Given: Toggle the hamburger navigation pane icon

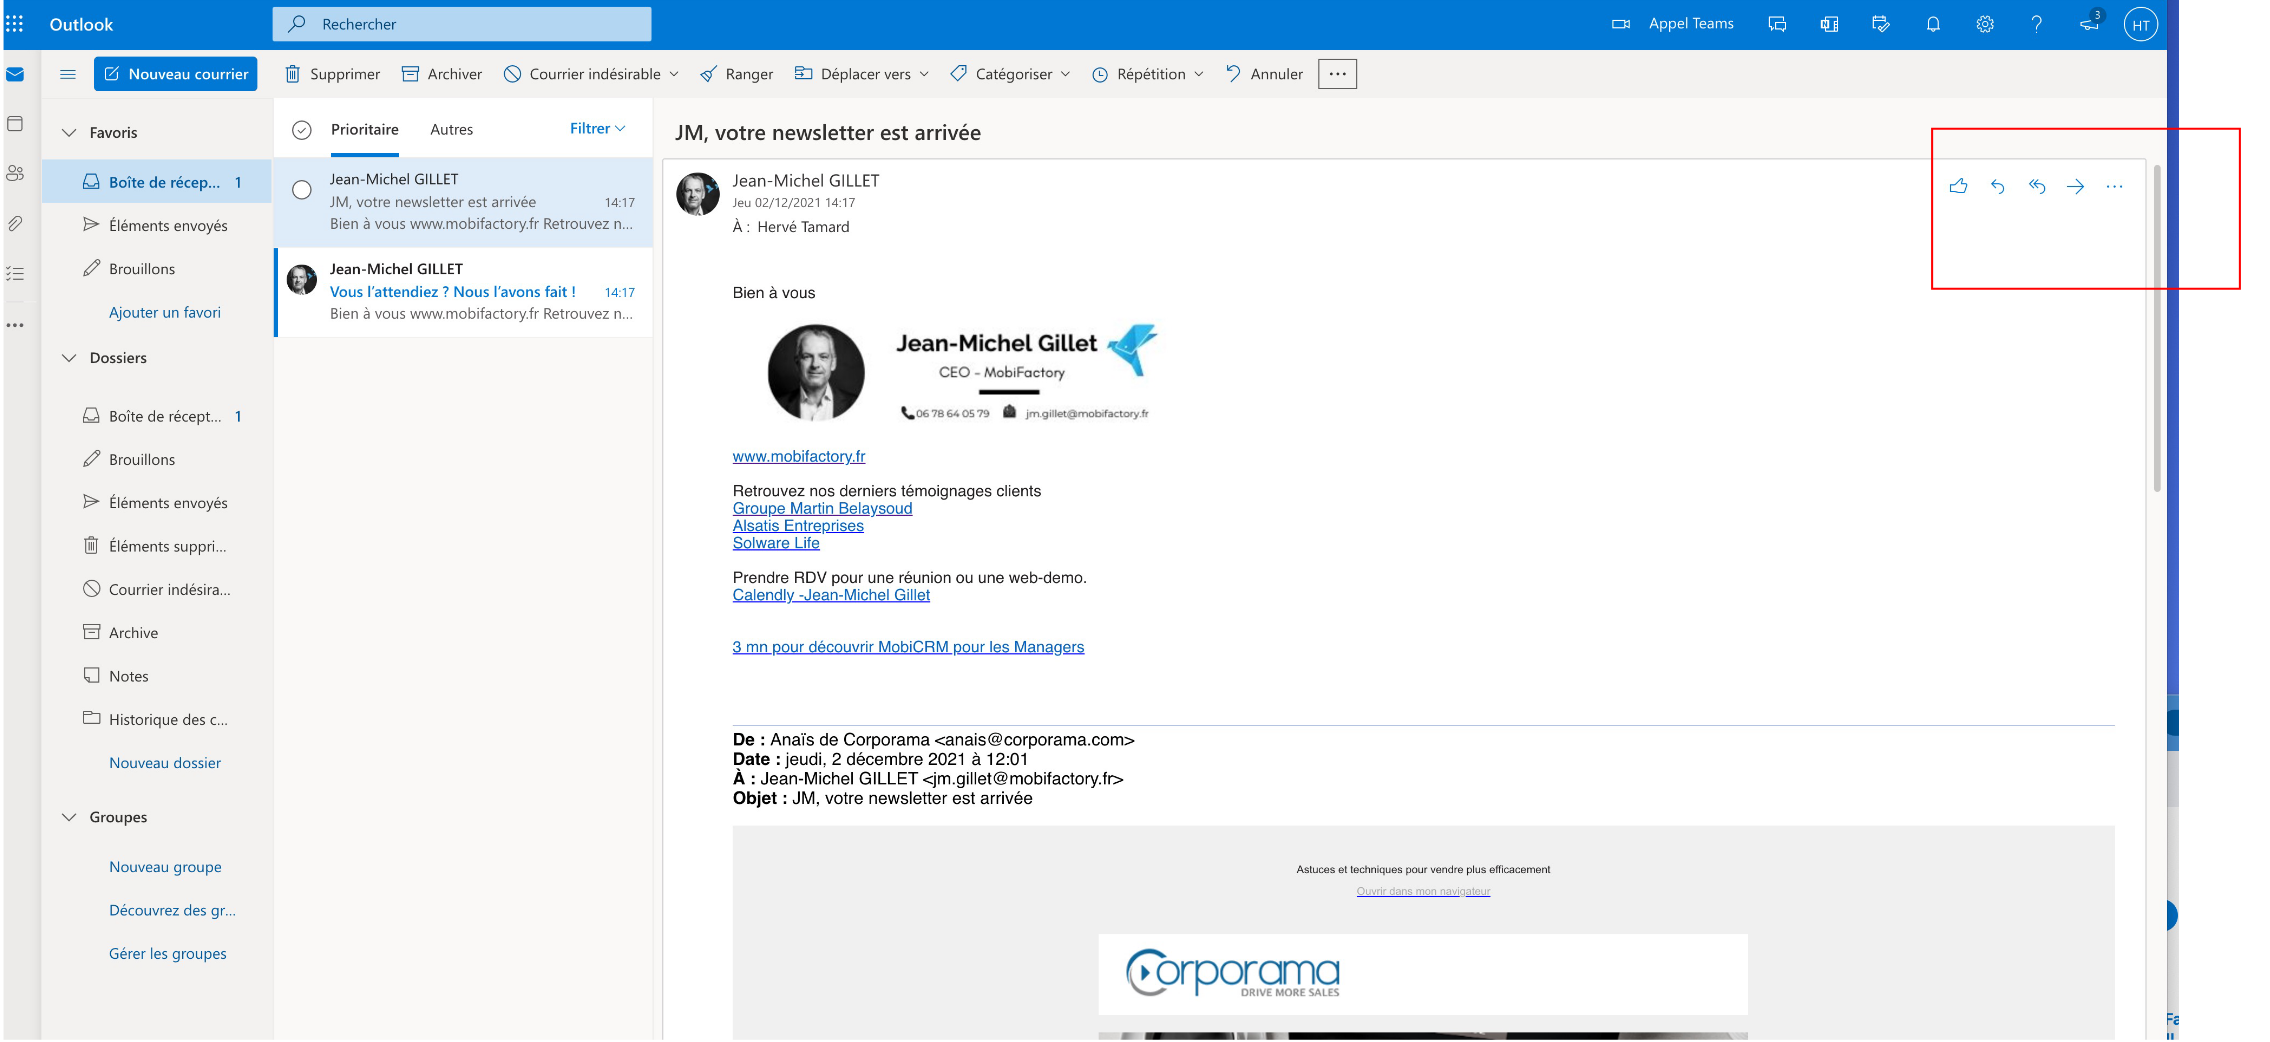Looking at the screenshot, I should tap(68, 74).
